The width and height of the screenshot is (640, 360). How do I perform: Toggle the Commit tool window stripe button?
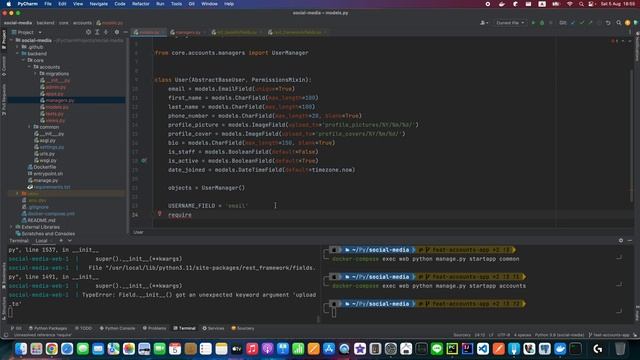[x=4, y=66]
